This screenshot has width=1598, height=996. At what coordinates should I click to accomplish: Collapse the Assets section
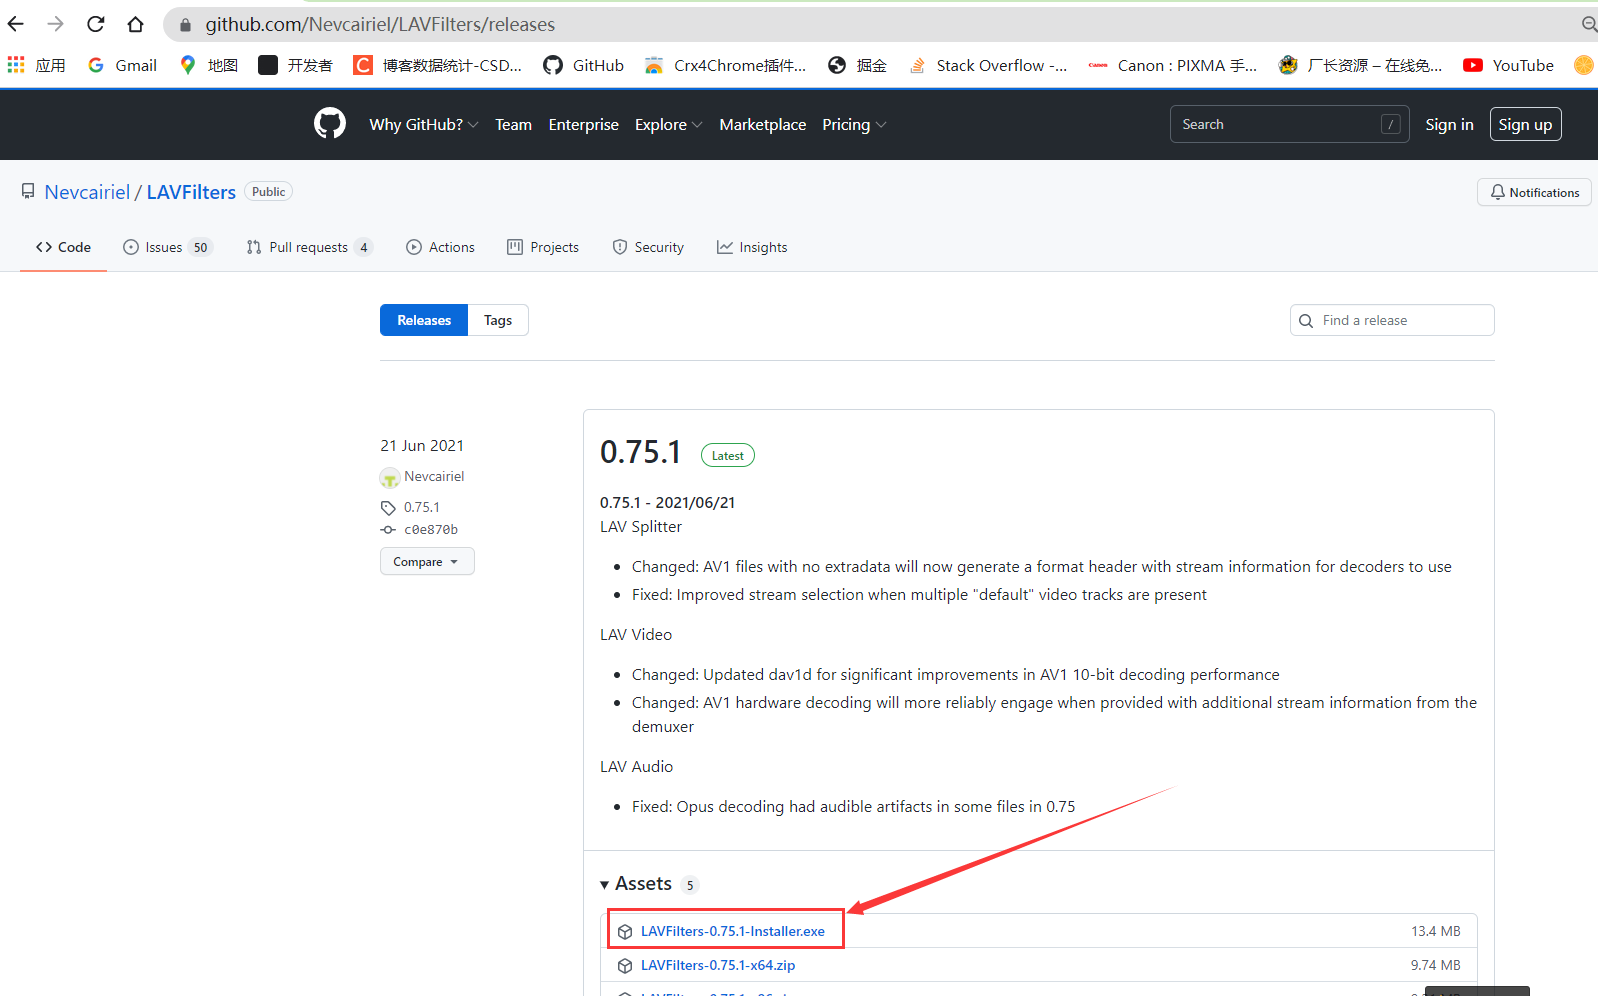point(636,884)
